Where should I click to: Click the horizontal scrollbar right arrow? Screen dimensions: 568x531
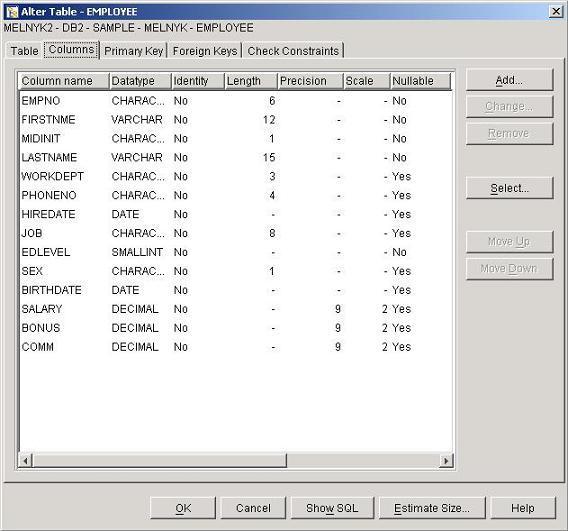(x=446, y=461)
